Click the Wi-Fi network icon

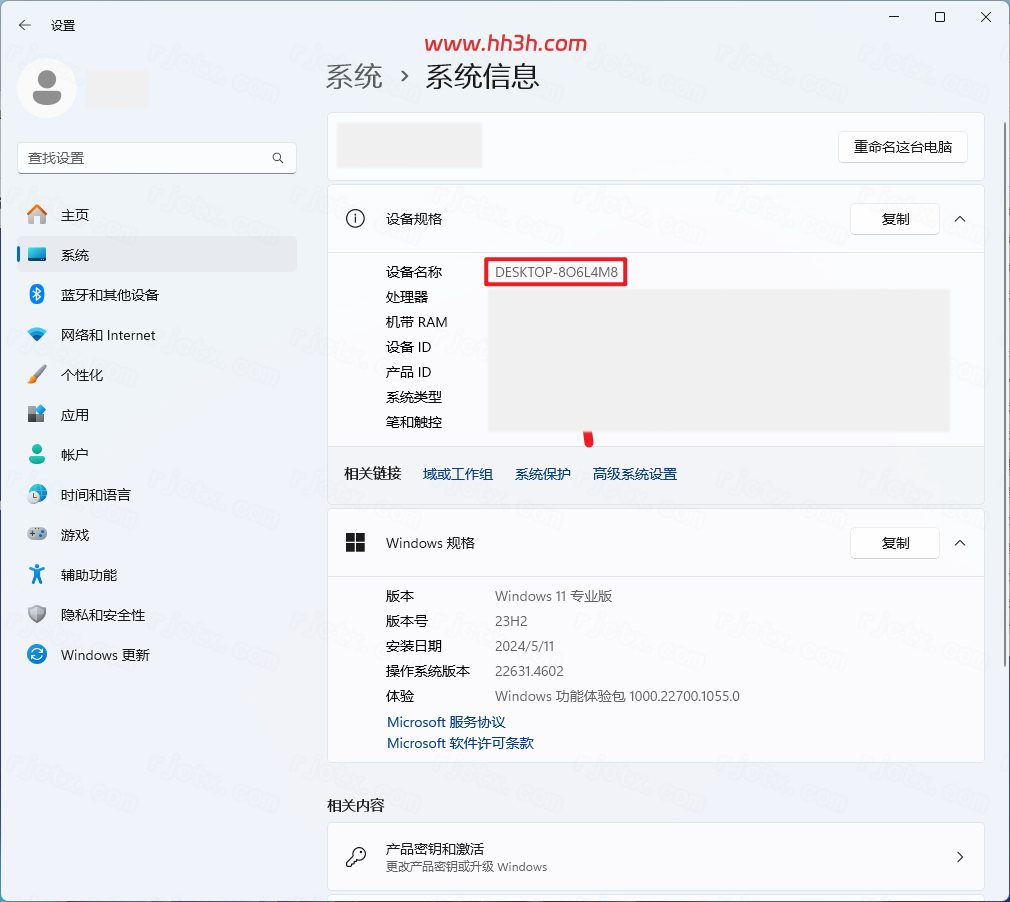point(37,334)
